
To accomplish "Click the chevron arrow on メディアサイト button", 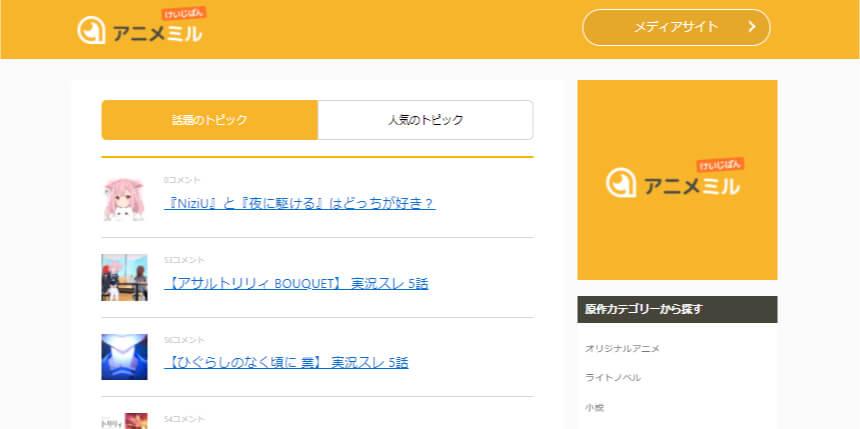I will (x=751, y=27).
